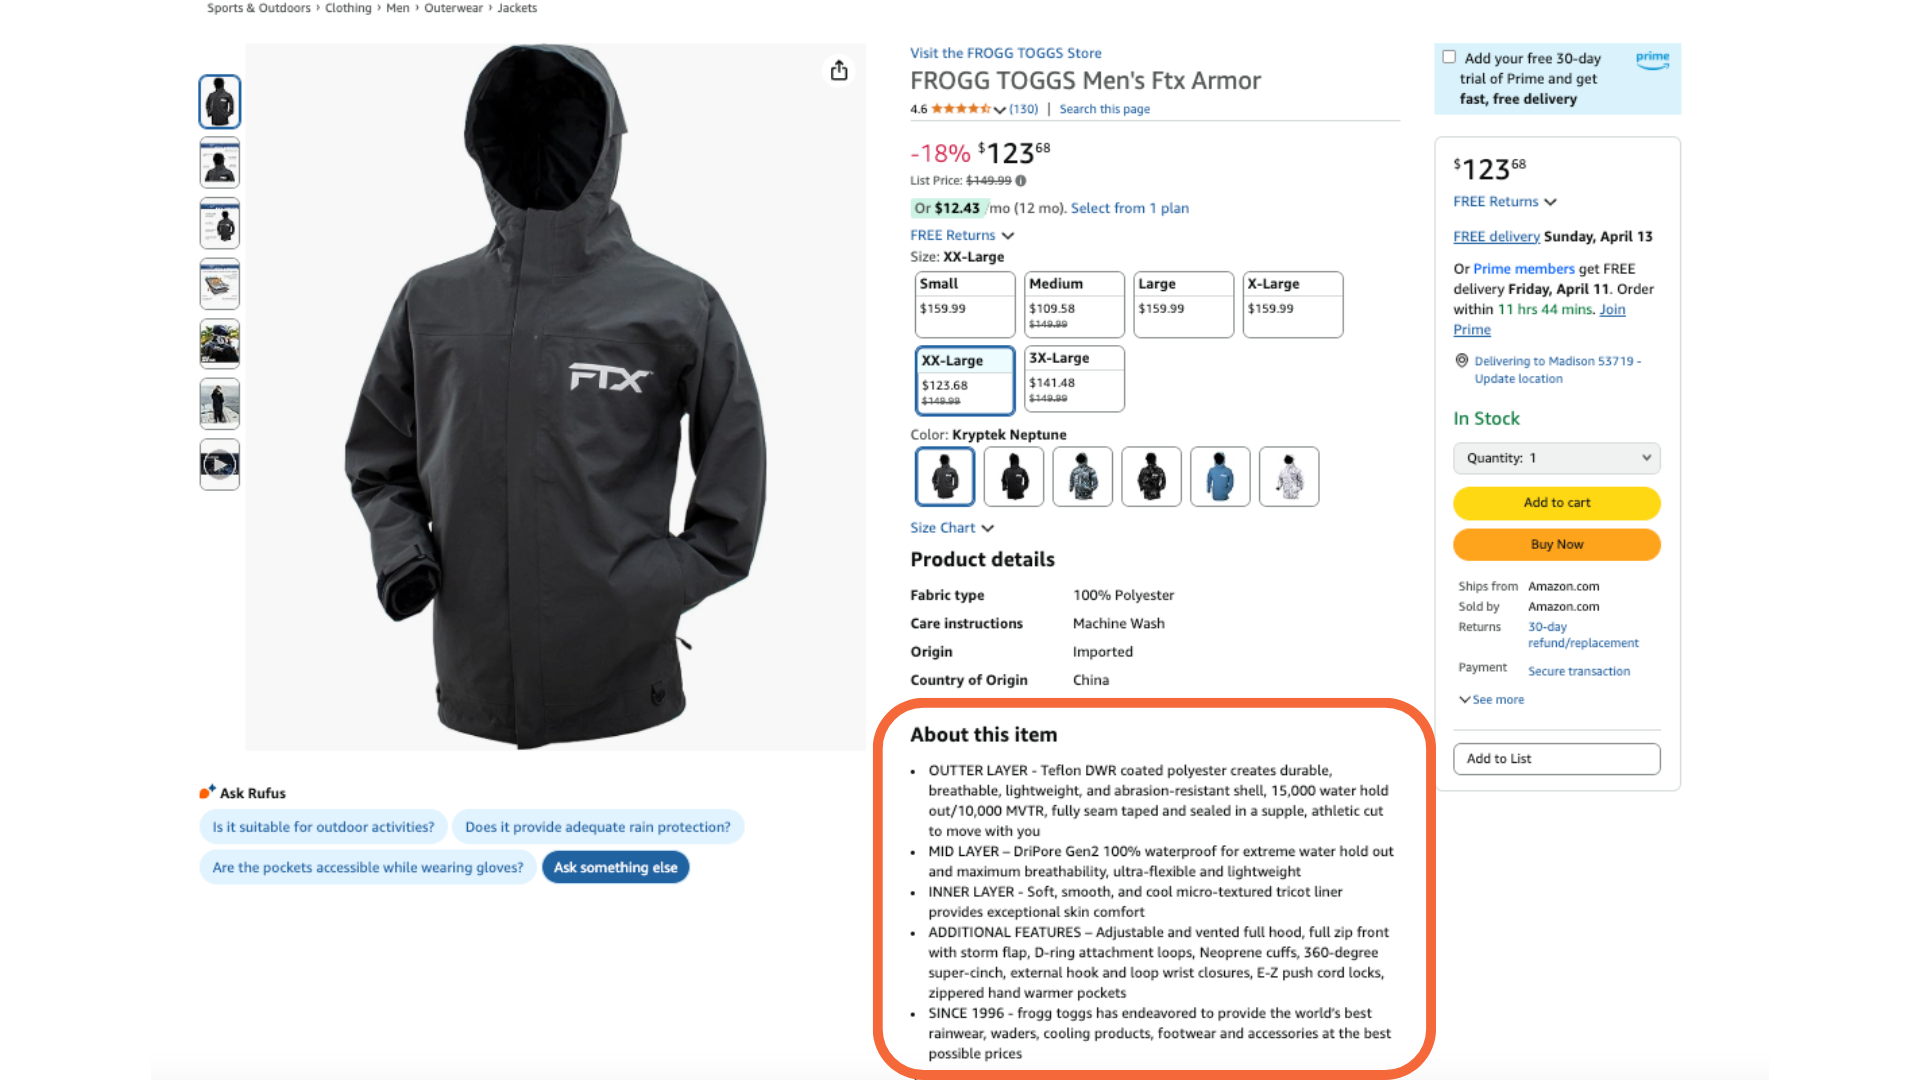Check the free 30-day Prime trial box
This screenshot has width=1920, height=1080.
coord(1449,57)
